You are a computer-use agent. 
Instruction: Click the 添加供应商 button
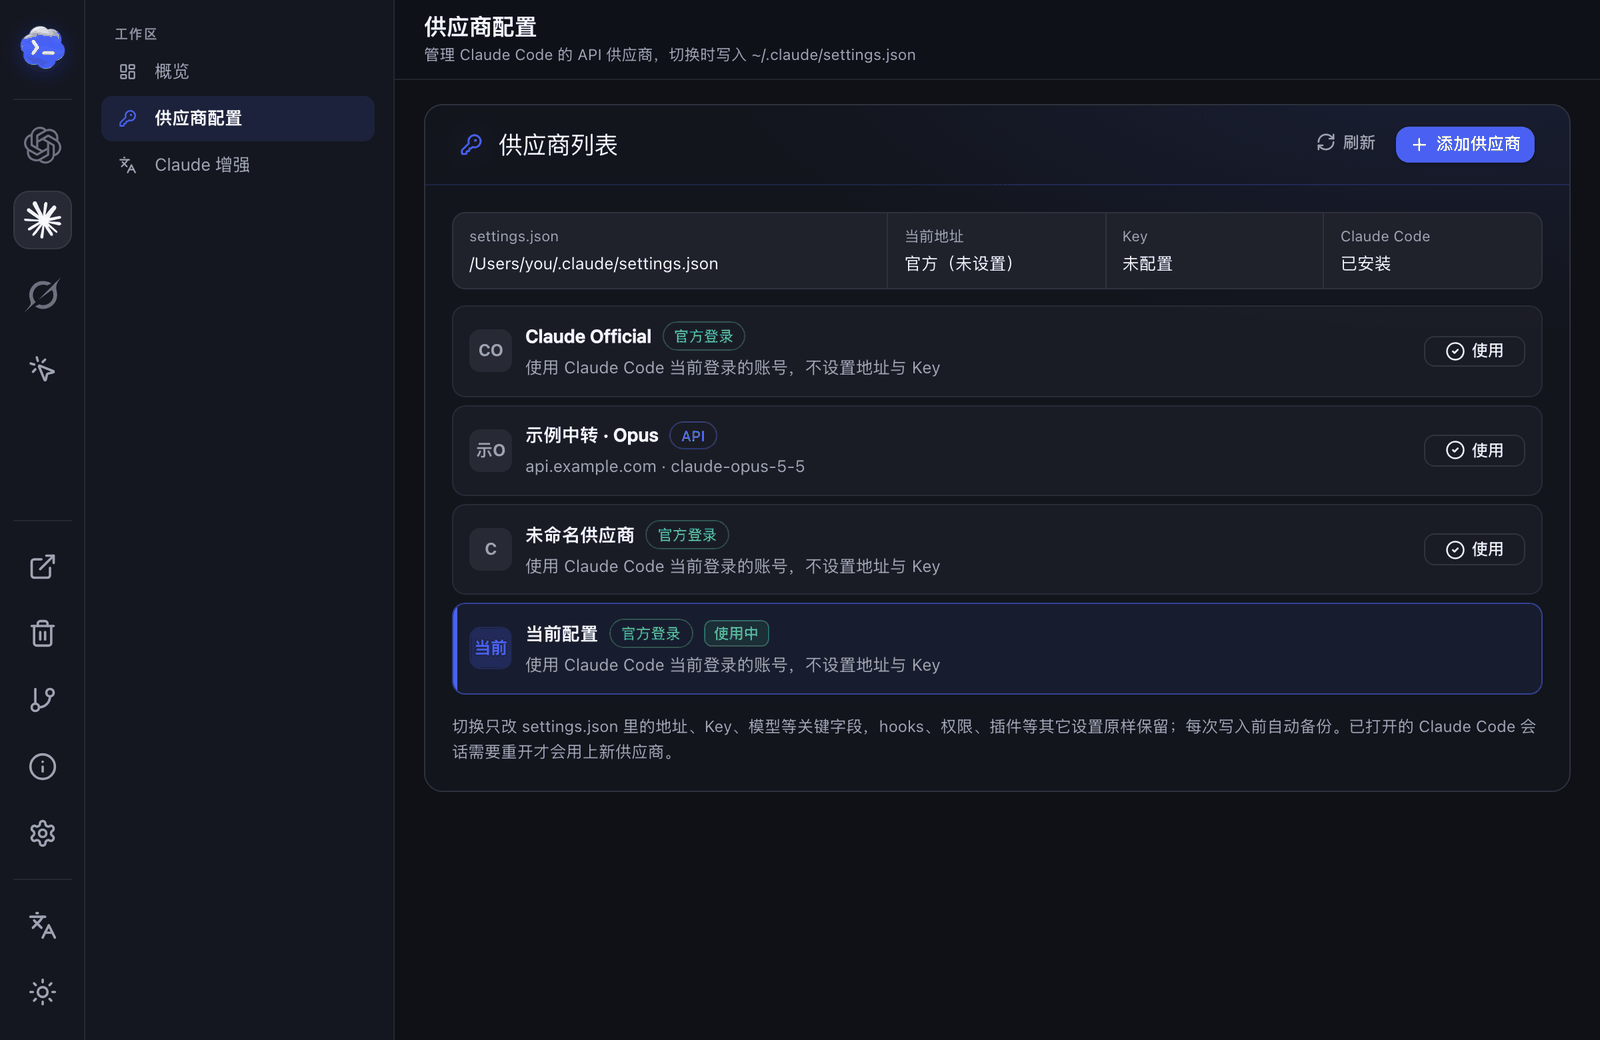[1465, 144]
